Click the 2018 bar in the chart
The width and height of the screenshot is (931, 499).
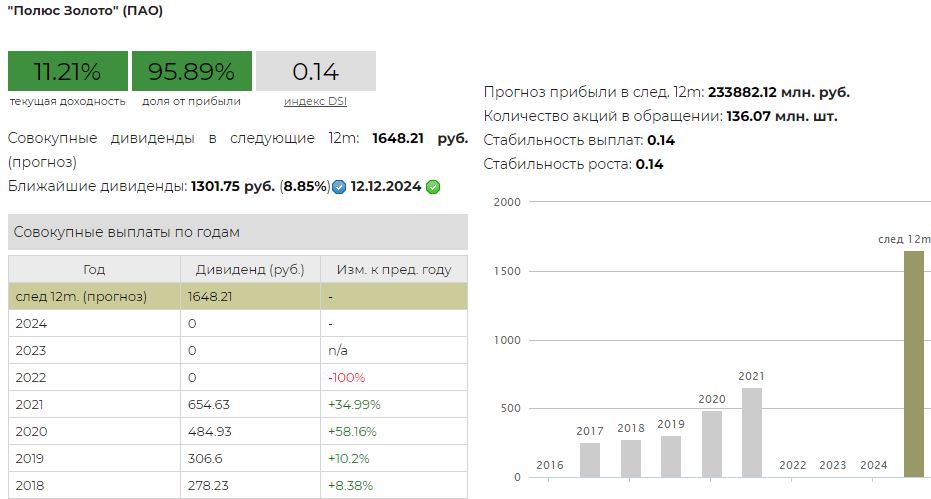631,459
